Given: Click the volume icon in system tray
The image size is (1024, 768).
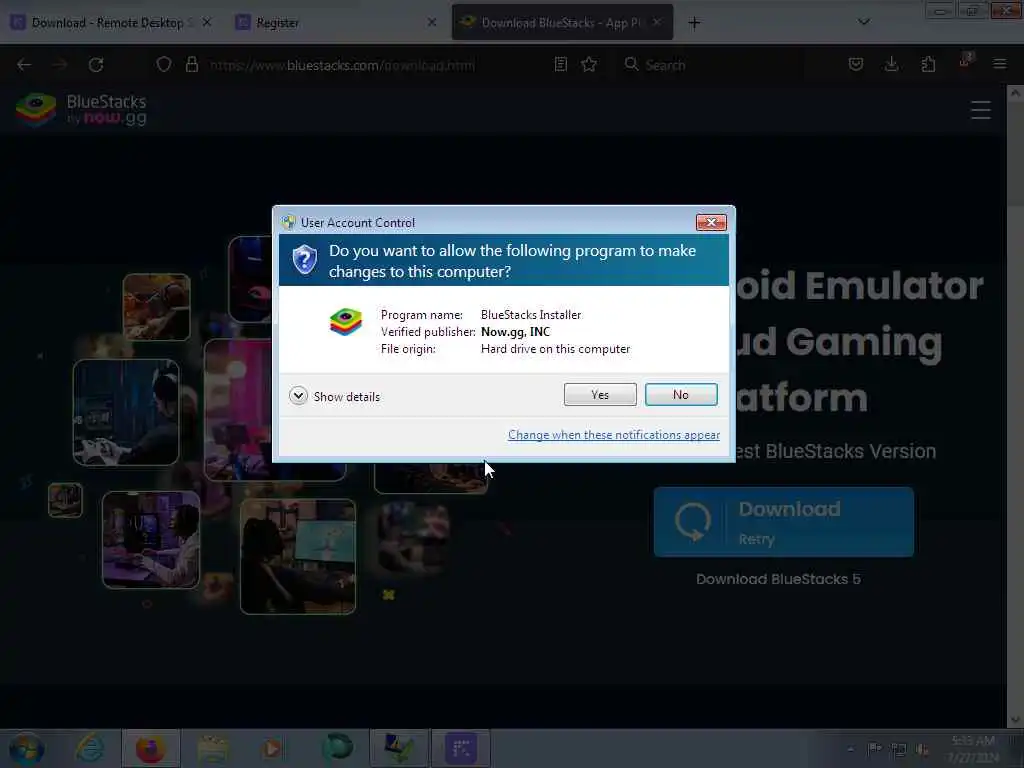Looking at the screenshot, I should [x=922, y=750].
